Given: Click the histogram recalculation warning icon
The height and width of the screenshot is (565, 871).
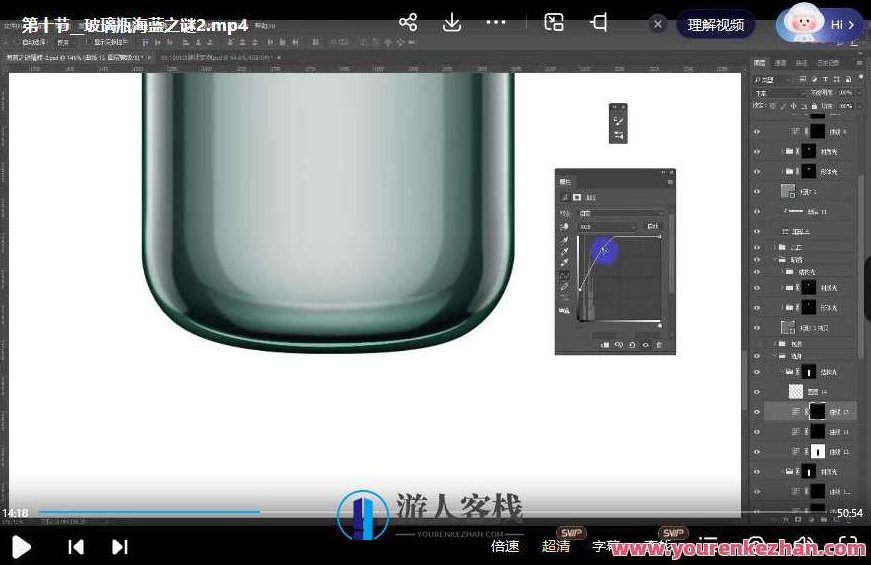Looking at the screenshot, I should [x=564, y=310].
